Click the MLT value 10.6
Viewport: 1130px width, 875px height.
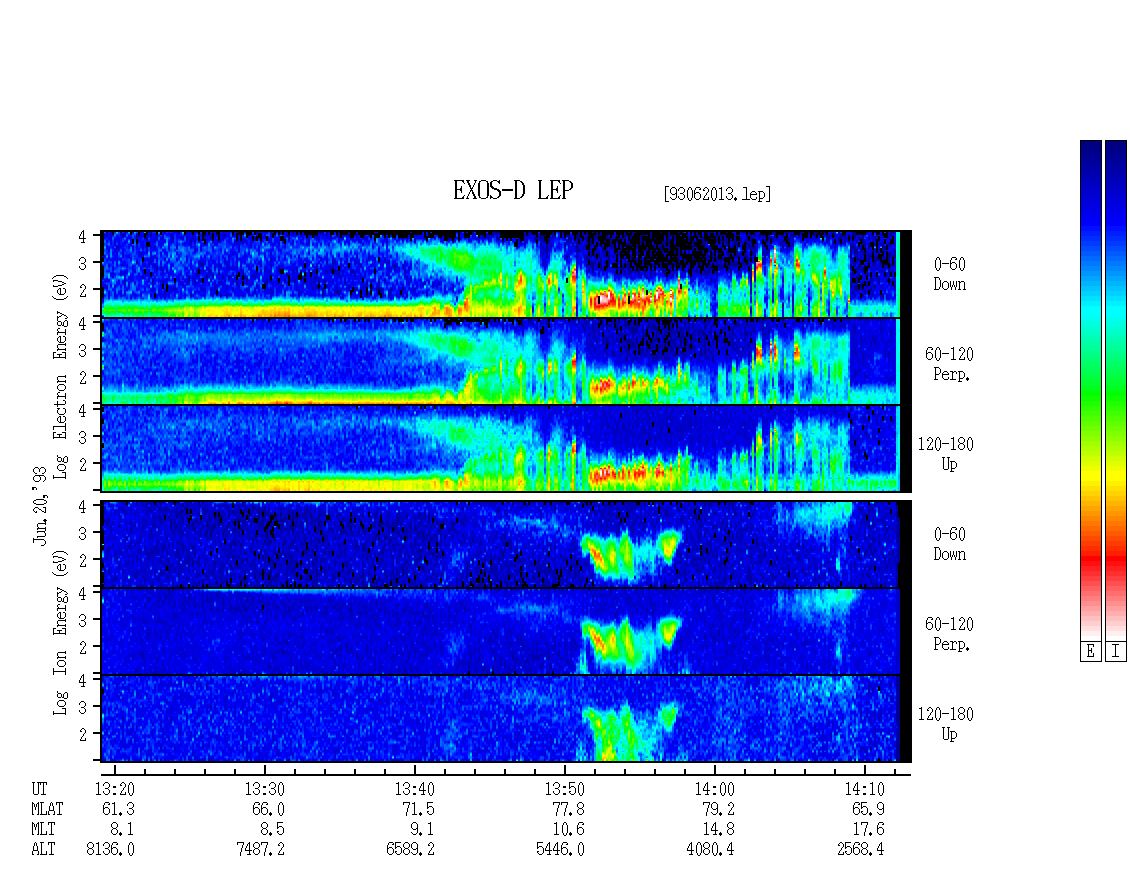[x=568, y=830]
